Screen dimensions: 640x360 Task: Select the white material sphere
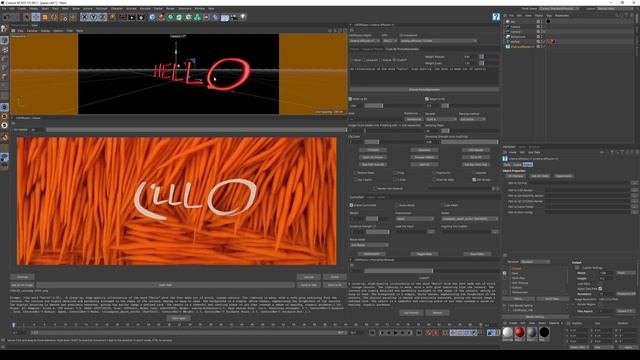[507, 332]
